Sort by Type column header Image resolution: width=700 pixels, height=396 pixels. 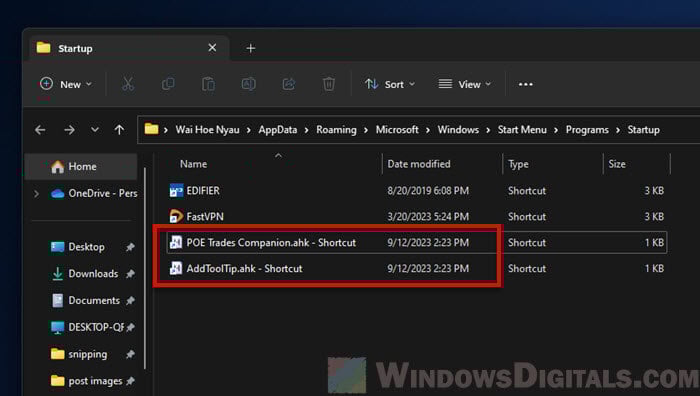coord(518,164)
